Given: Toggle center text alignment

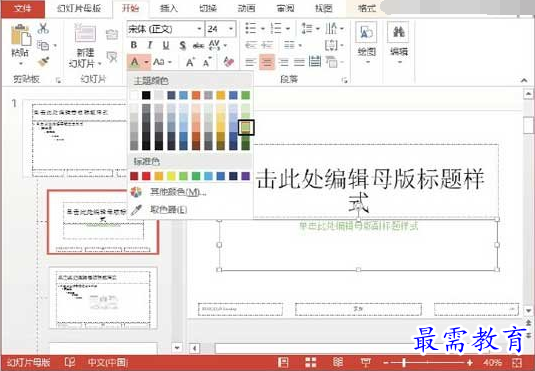Looking at the screenshot, I should tap(267, 62).
